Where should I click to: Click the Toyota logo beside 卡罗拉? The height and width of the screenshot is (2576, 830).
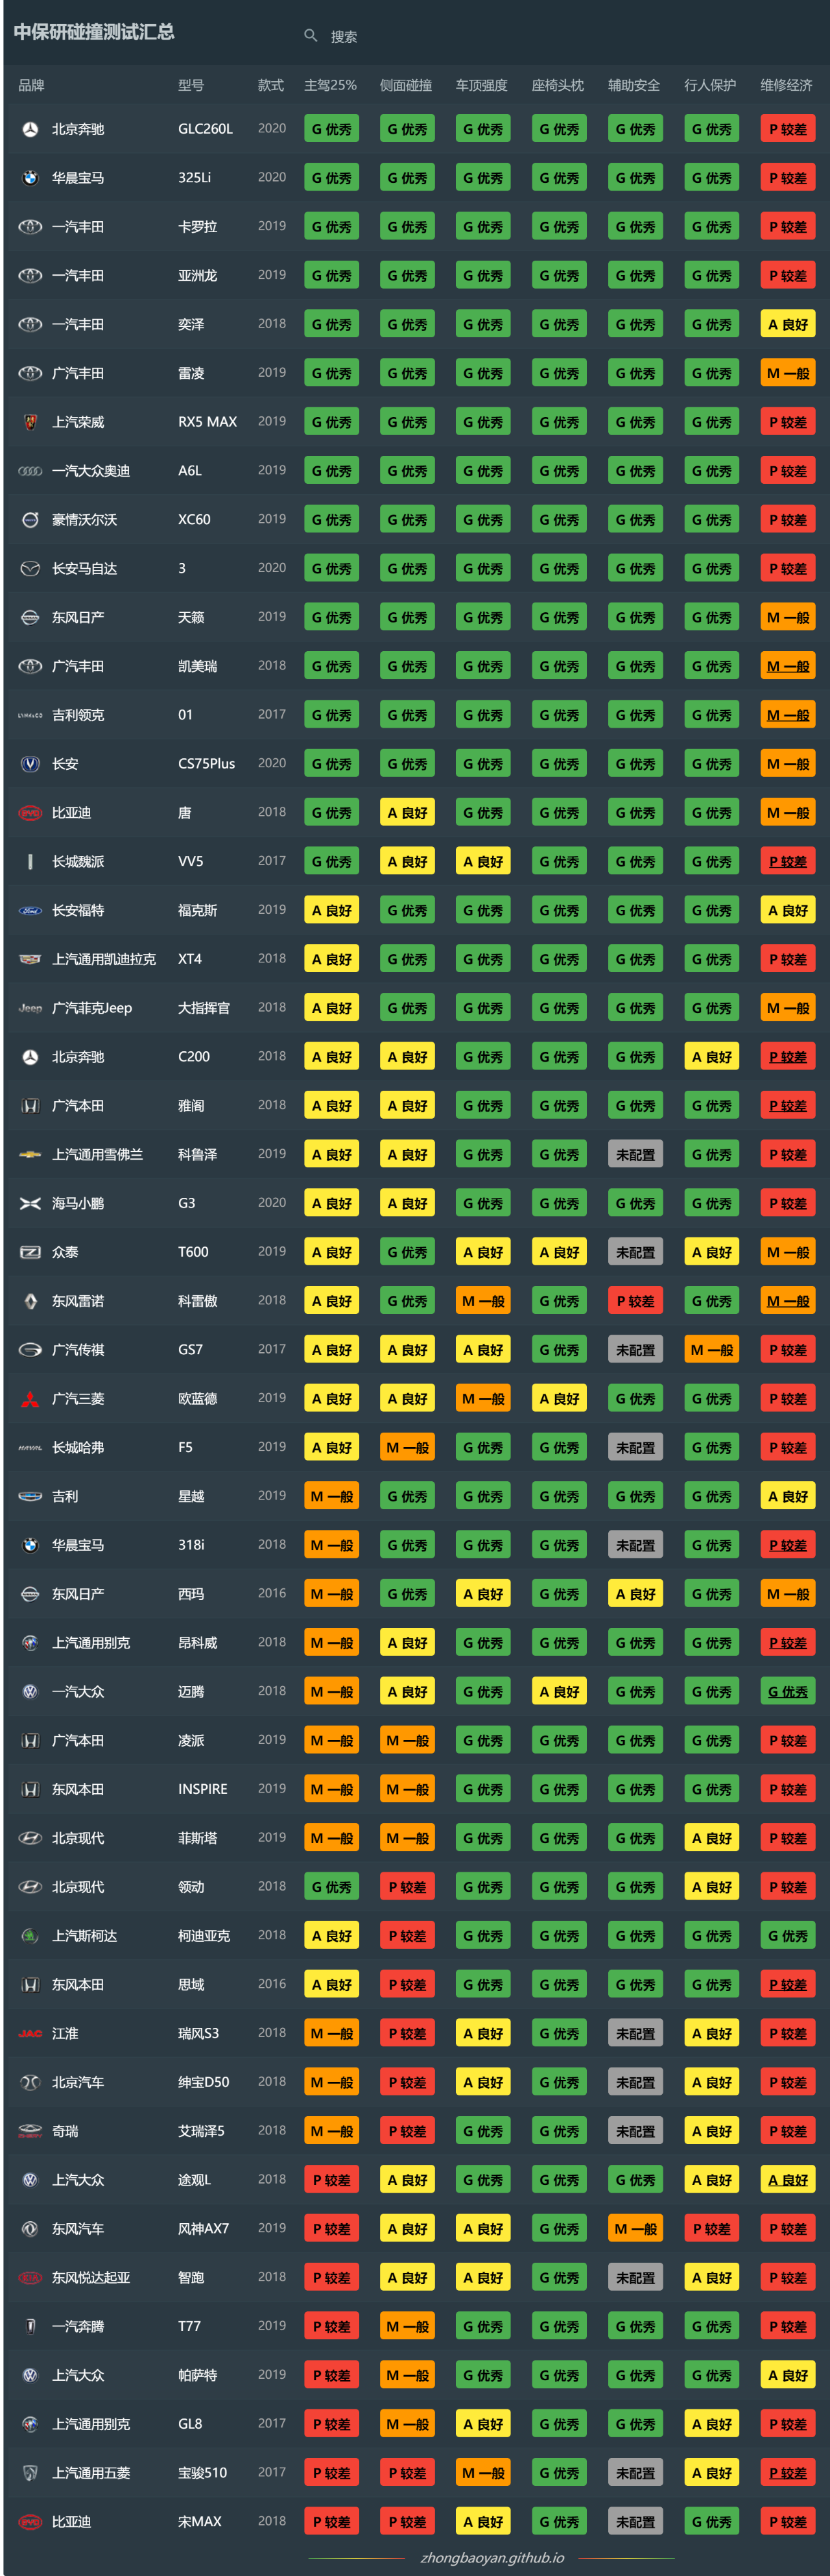tap(30, 227)
